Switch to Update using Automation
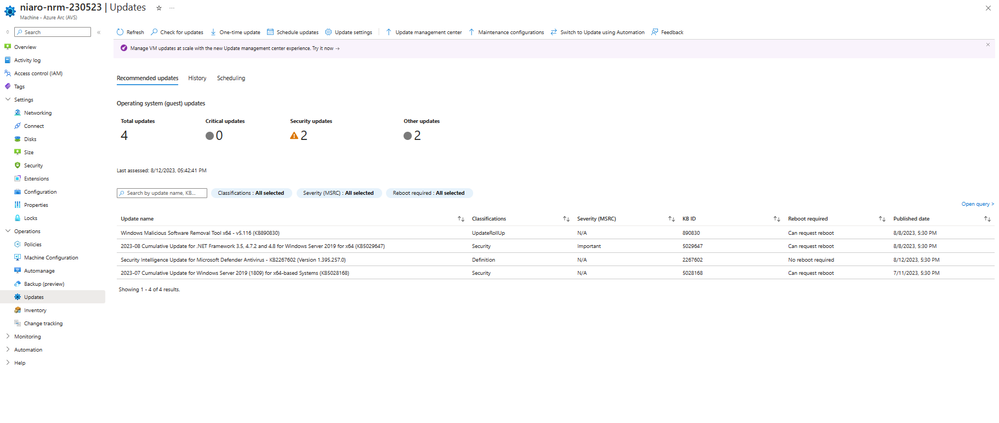 tap(598, 32)
